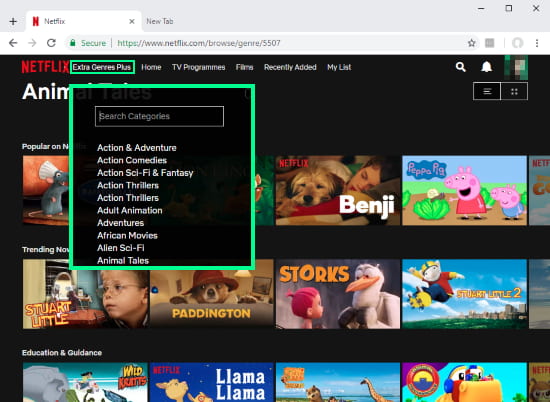
Task: Open the Peppa Pig thumbnail
Action: [464, 190]
